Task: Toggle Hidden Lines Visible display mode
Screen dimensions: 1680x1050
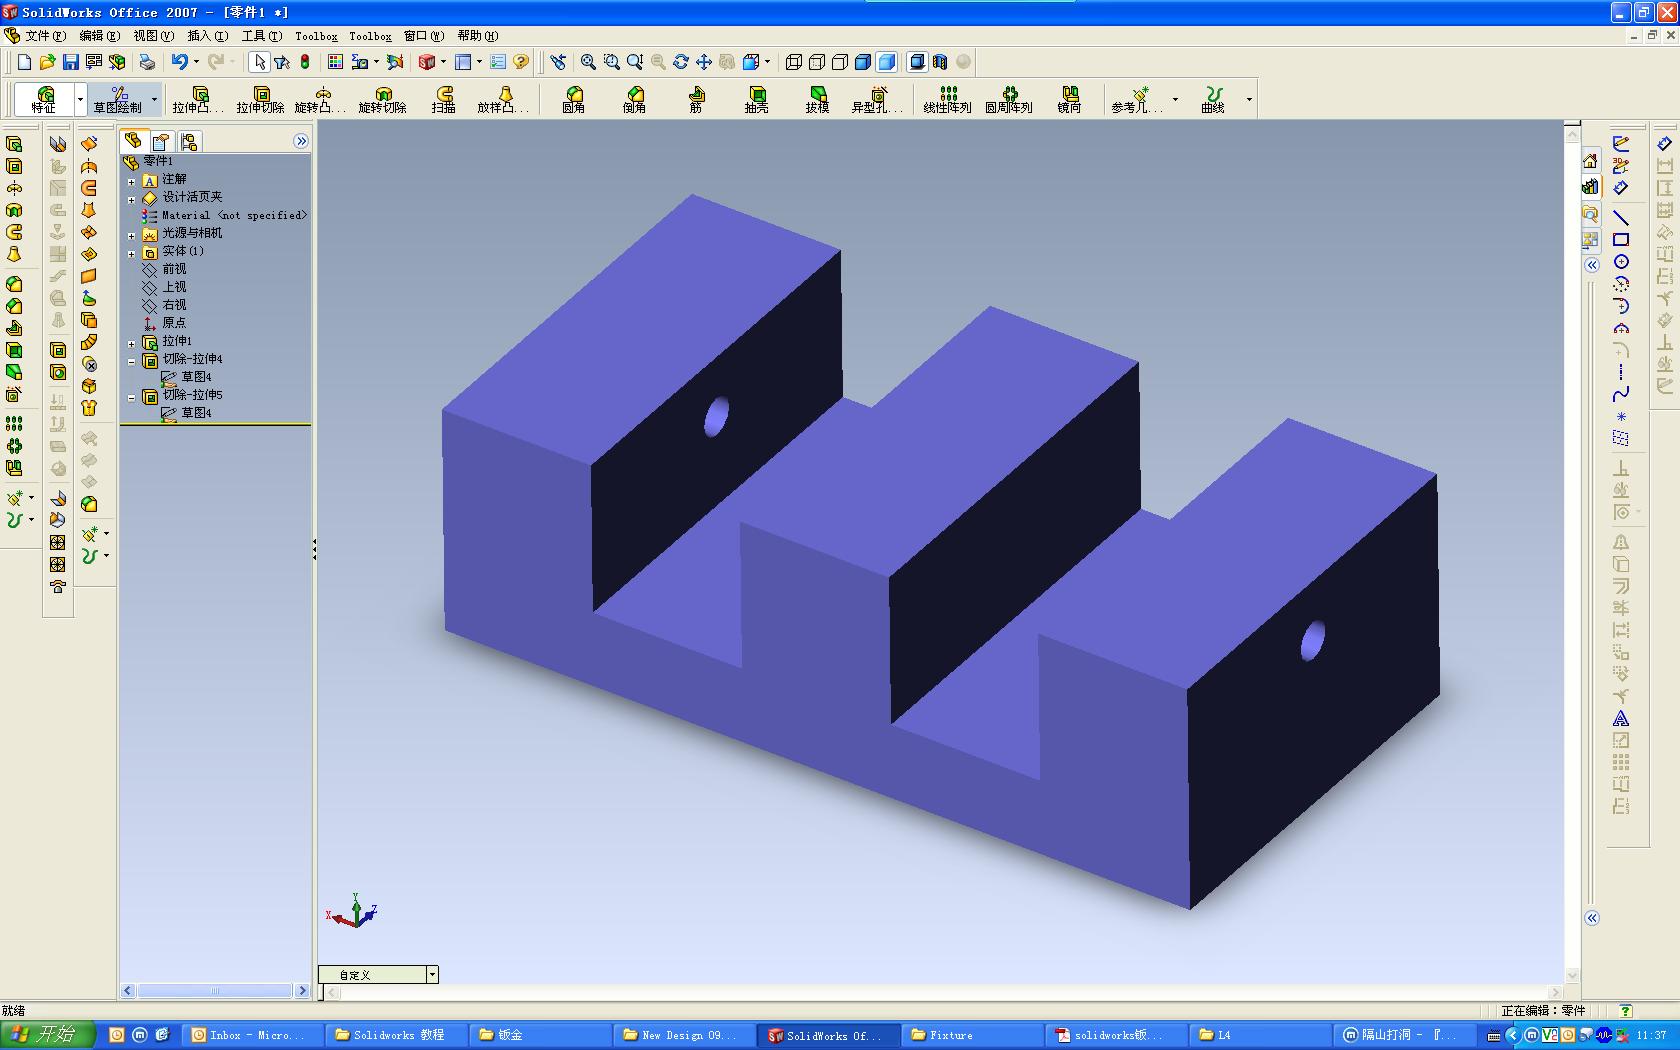Action: coord(817,62)
